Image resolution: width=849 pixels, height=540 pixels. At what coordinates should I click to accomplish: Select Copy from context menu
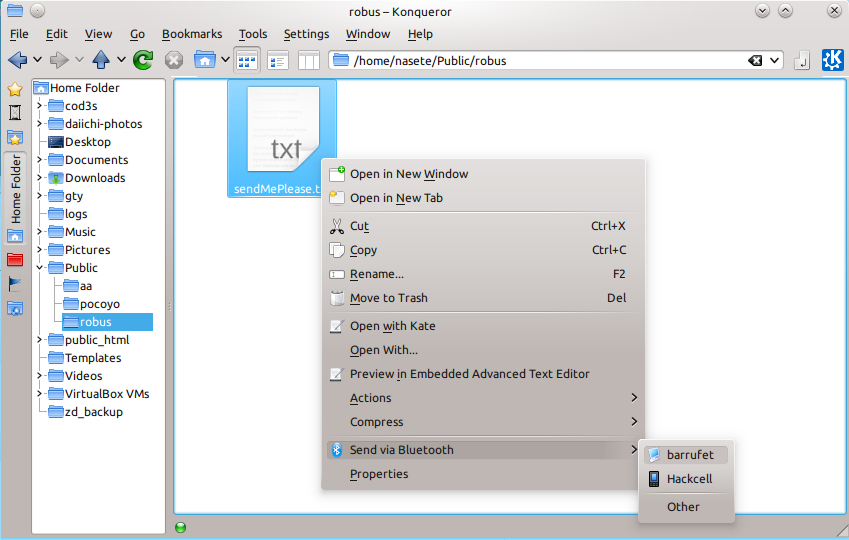click(x=482, y=250)
